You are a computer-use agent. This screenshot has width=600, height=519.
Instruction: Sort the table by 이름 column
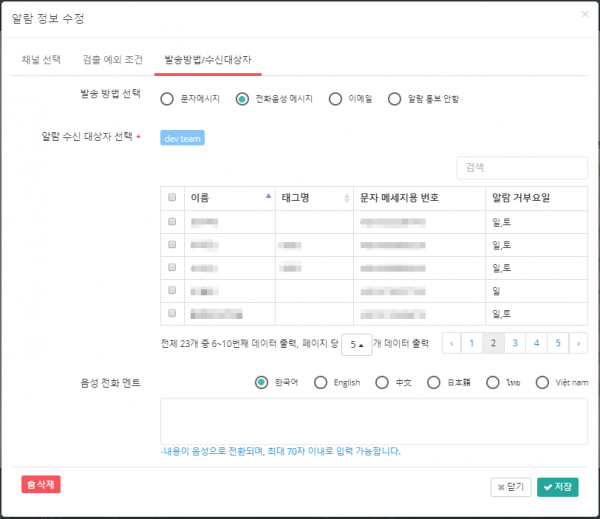230,198
